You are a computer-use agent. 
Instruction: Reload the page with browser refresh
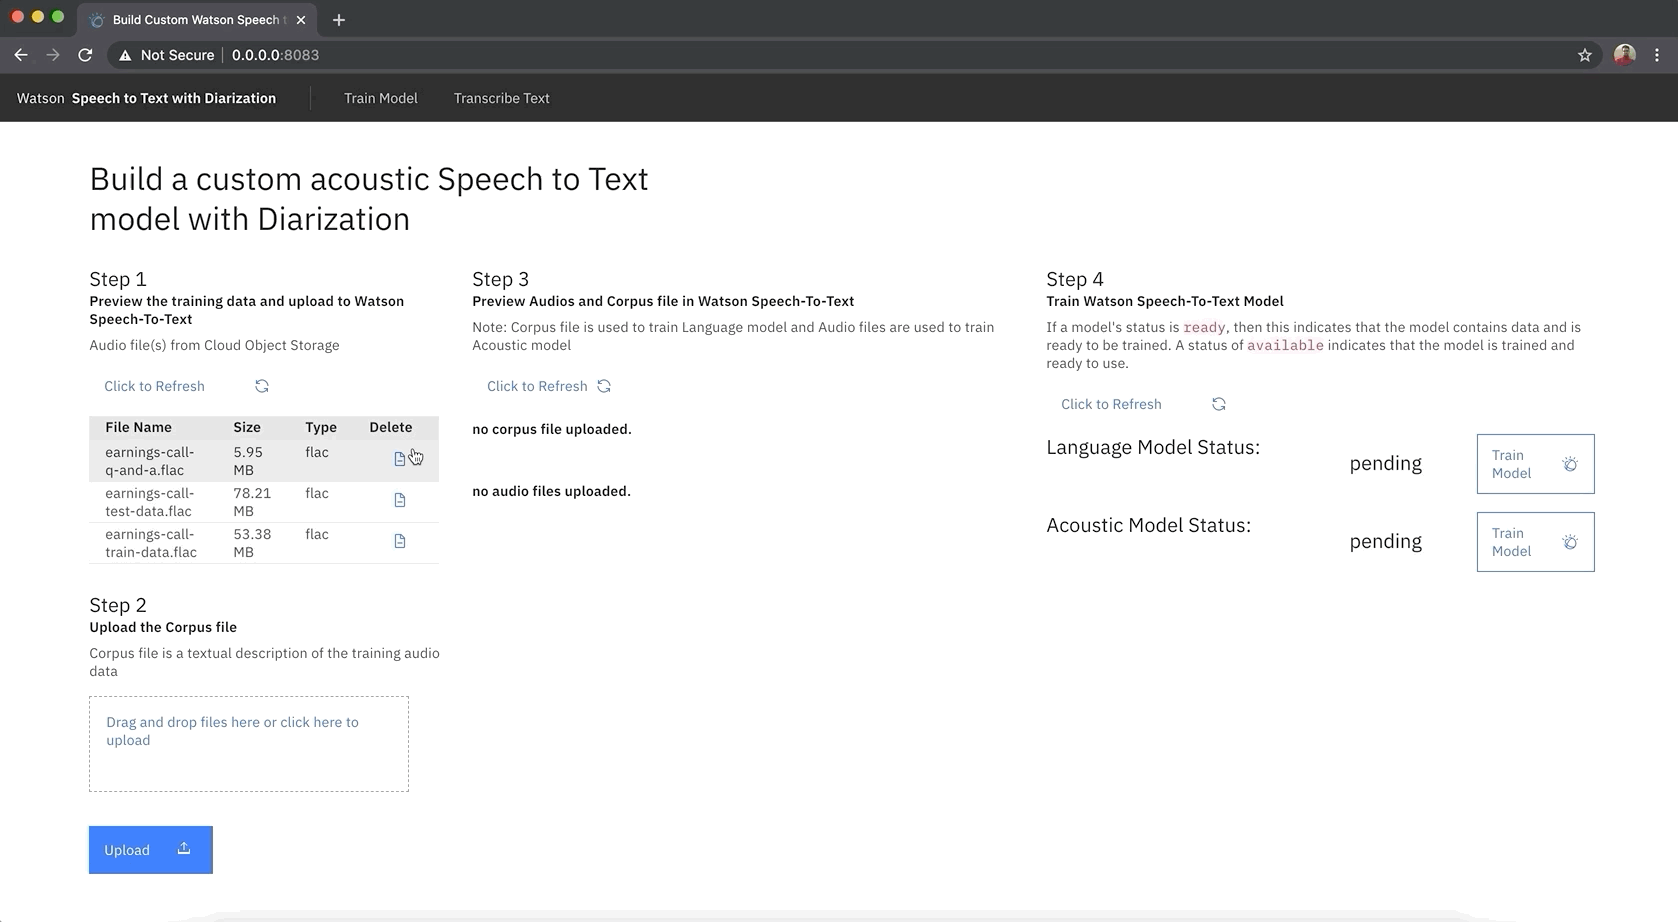pyautogui.click(x=85, y=55)
